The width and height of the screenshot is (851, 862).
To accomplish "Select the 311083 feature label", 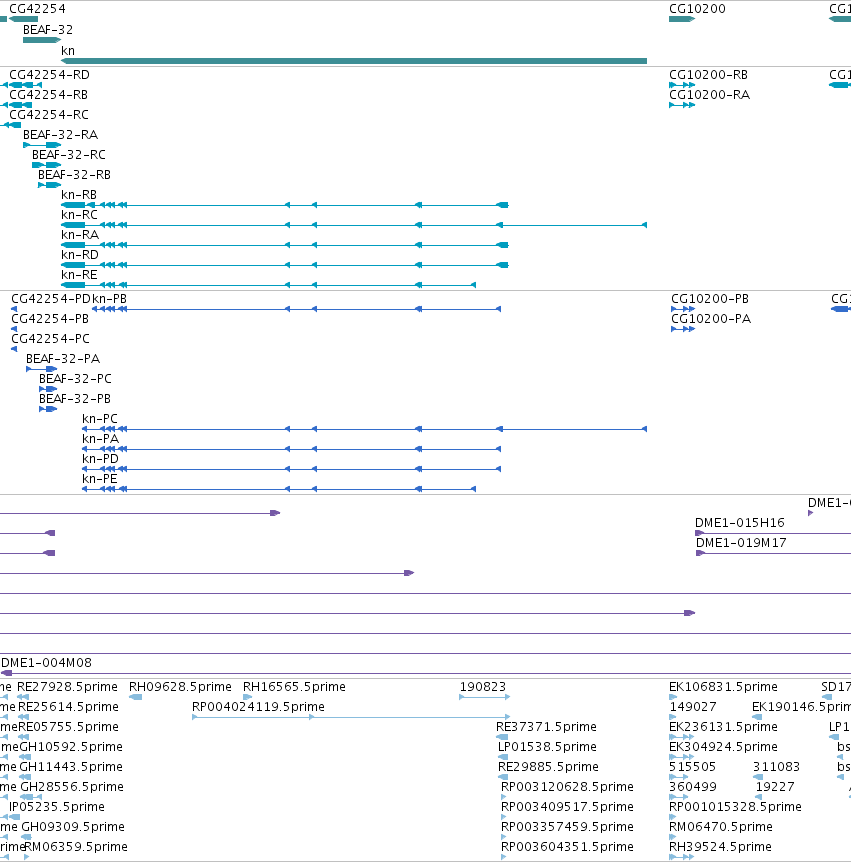I will pos(776,767).
